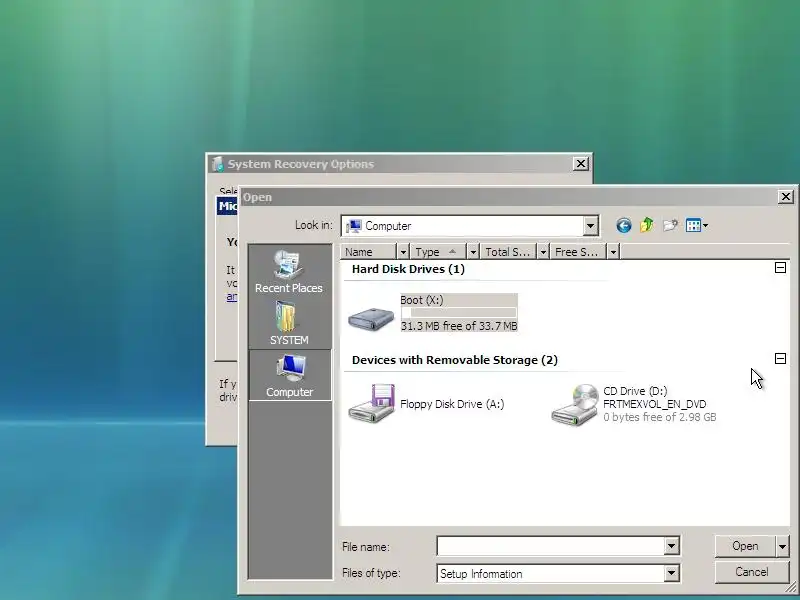Open the Name column filter arrow
The height and width of the screenshot is (600, 800).
(x=403, y=252)
